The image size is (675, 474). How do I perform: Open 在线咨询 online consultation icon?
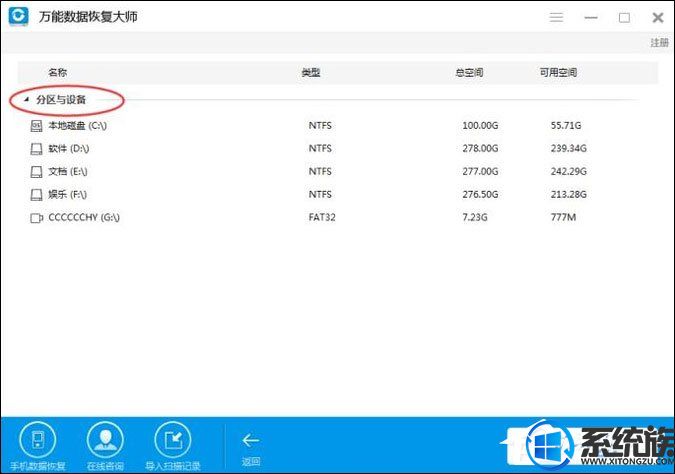(105, 440)
